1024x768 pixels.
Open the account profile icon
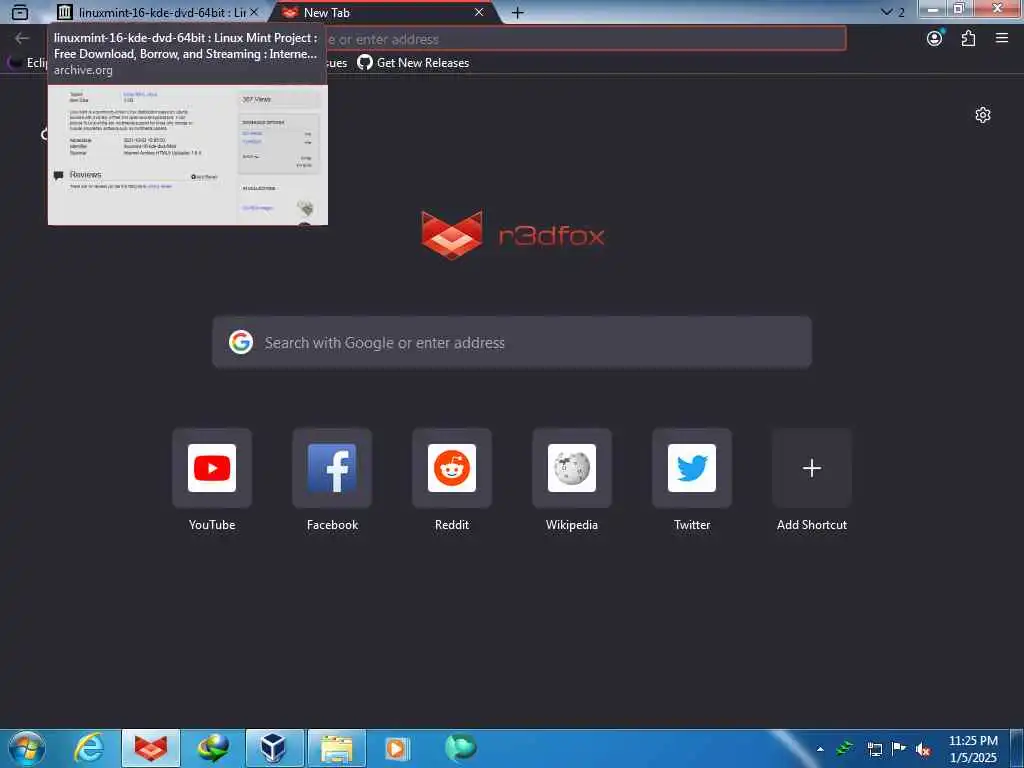coord(935,39)
